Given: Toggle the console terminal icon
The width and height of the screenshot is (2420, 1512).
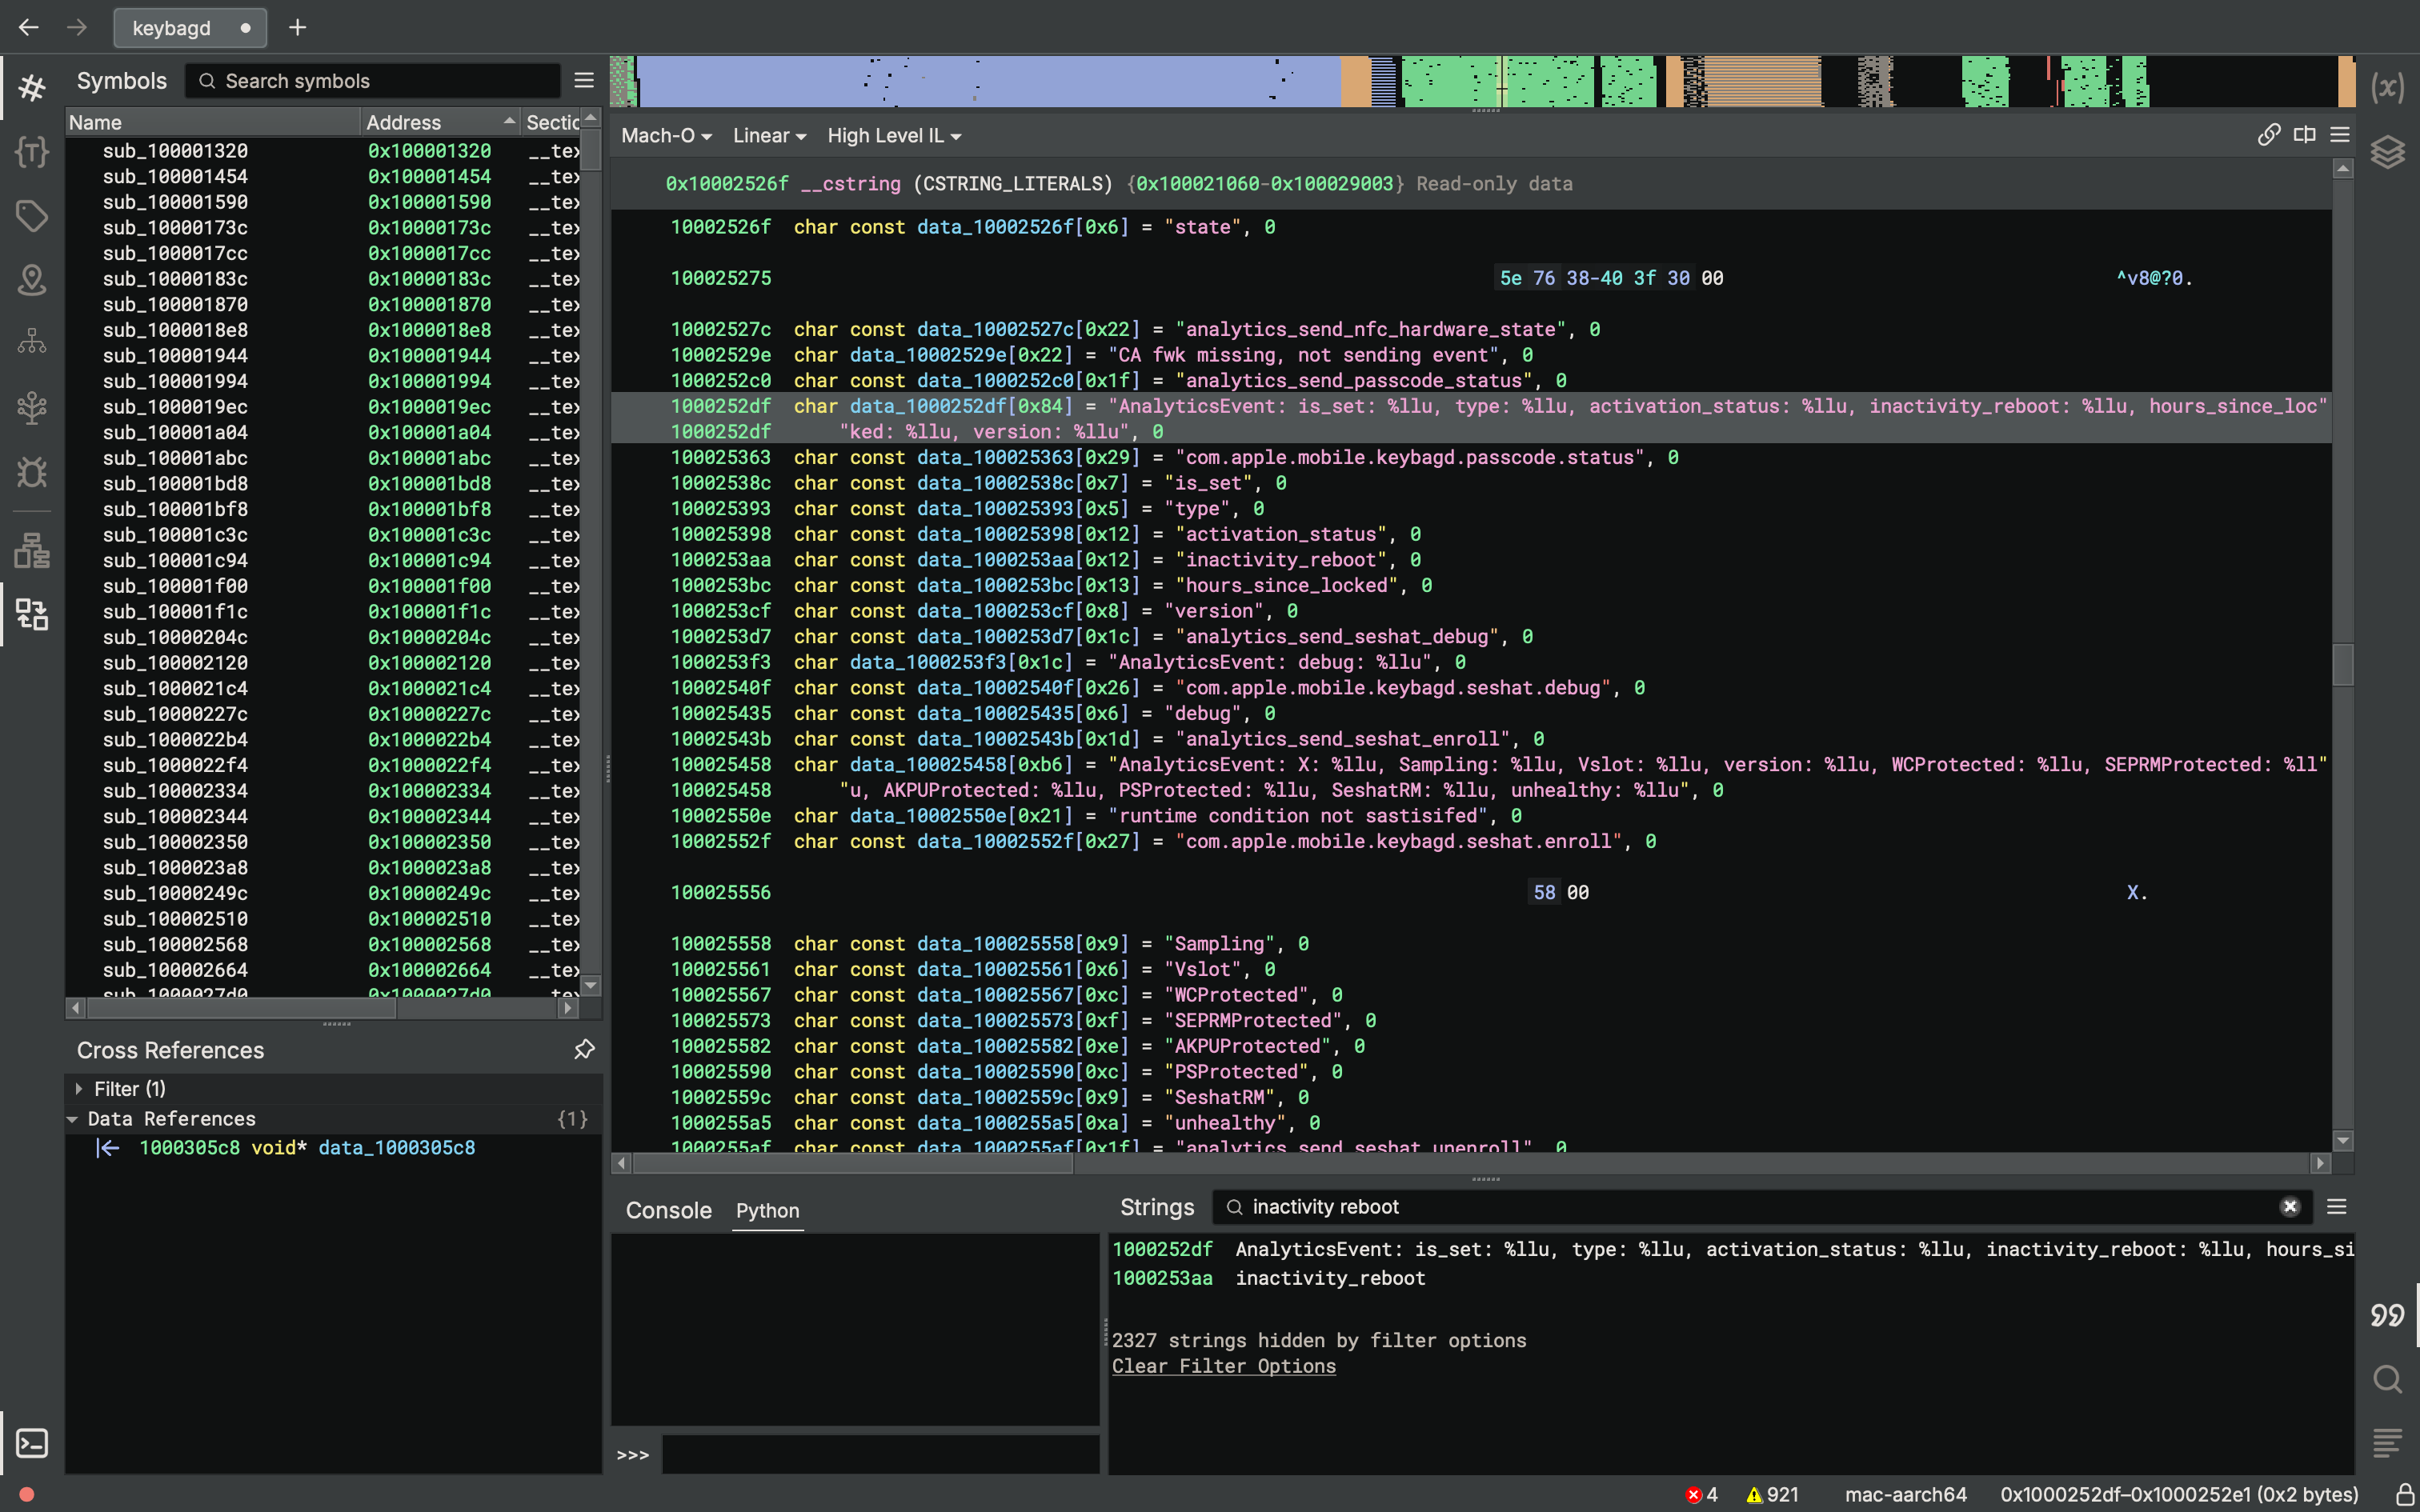Looking at the screenshot, I should [32, 1443].
